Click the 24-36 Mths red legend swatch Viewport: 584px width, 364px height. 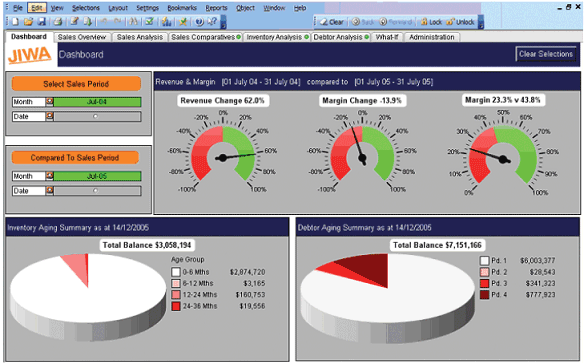click(x=176, y=306)
